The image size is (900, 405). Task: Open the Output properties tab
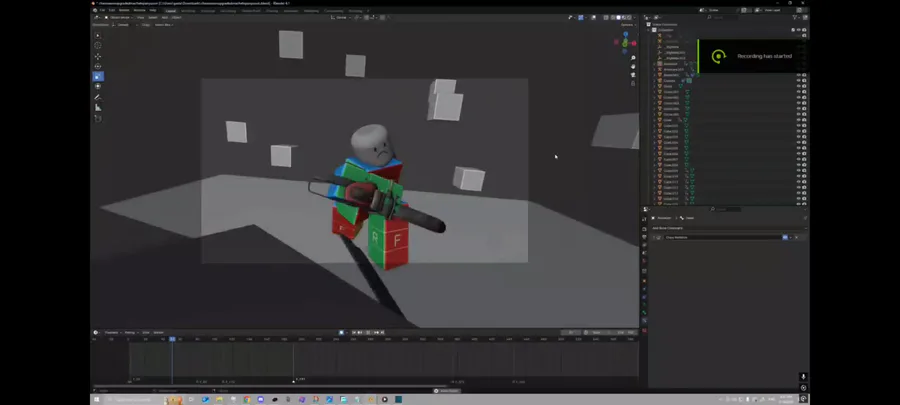(644, 237)
